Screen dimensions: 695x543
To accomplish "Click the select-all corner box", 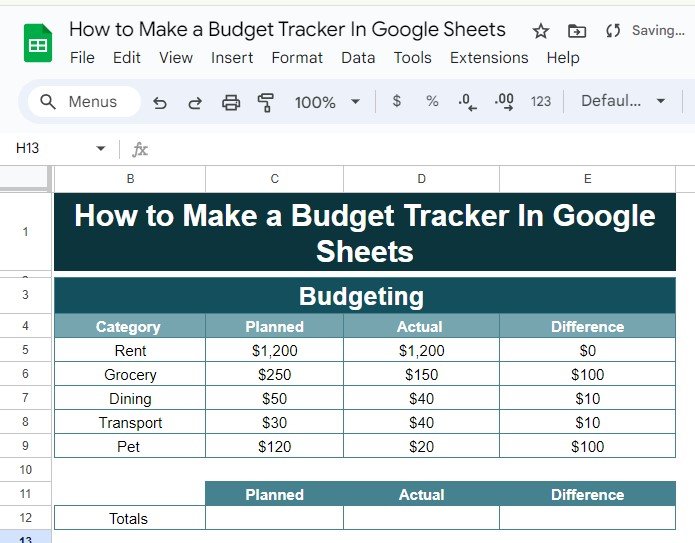I will pyautogui.click(x=24, y=179).
